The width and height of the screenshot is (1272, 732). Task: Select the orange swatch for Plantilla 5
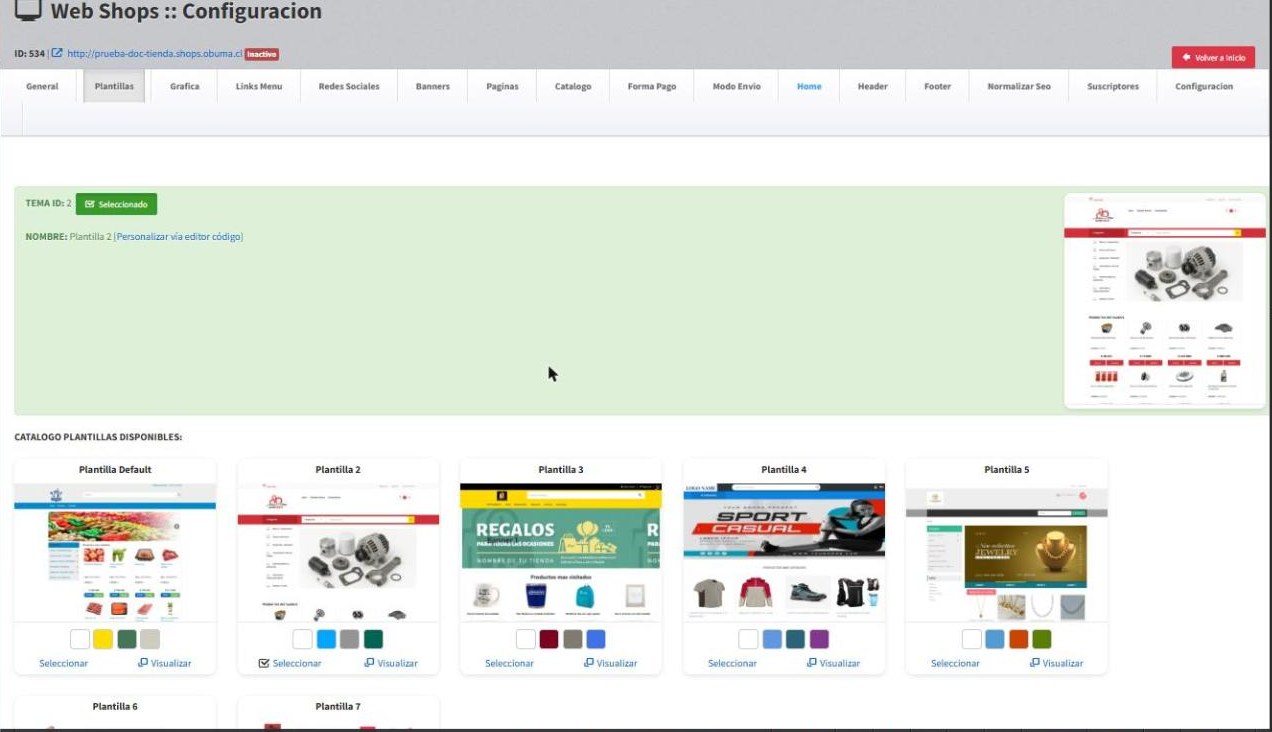click(x=1018, y=639)
